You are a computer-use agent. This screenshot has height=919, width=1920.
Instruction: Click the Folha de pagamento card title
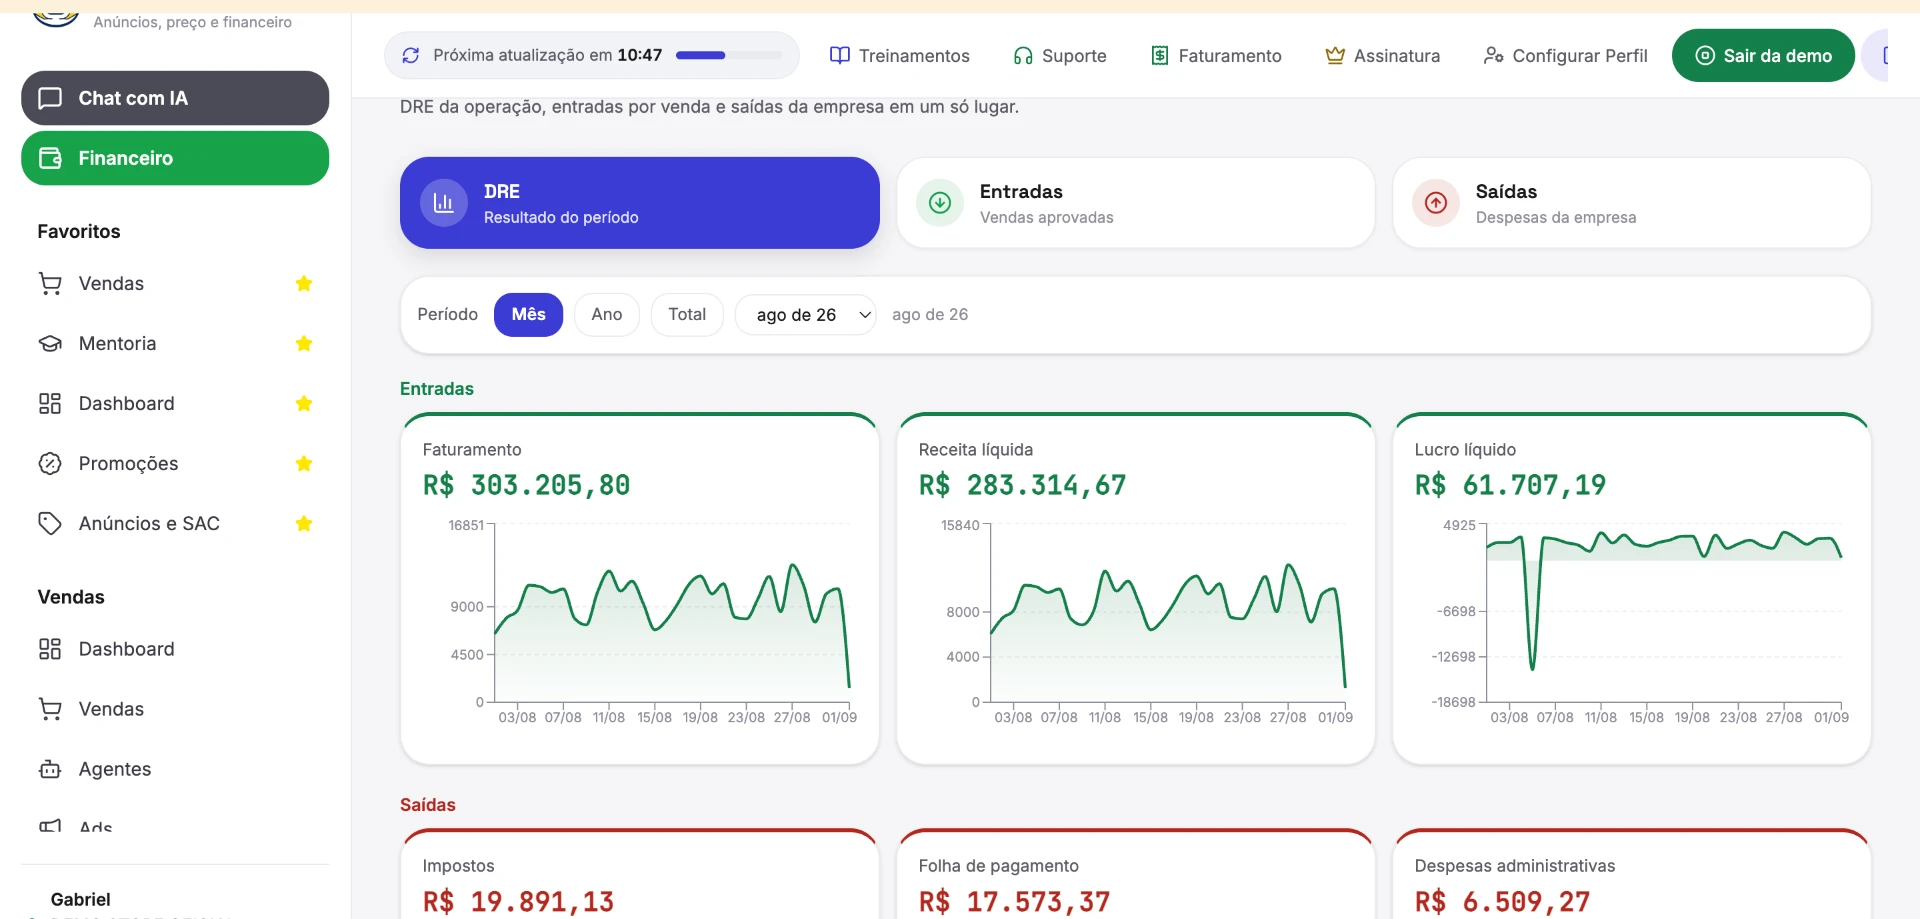tap(998, 866)
